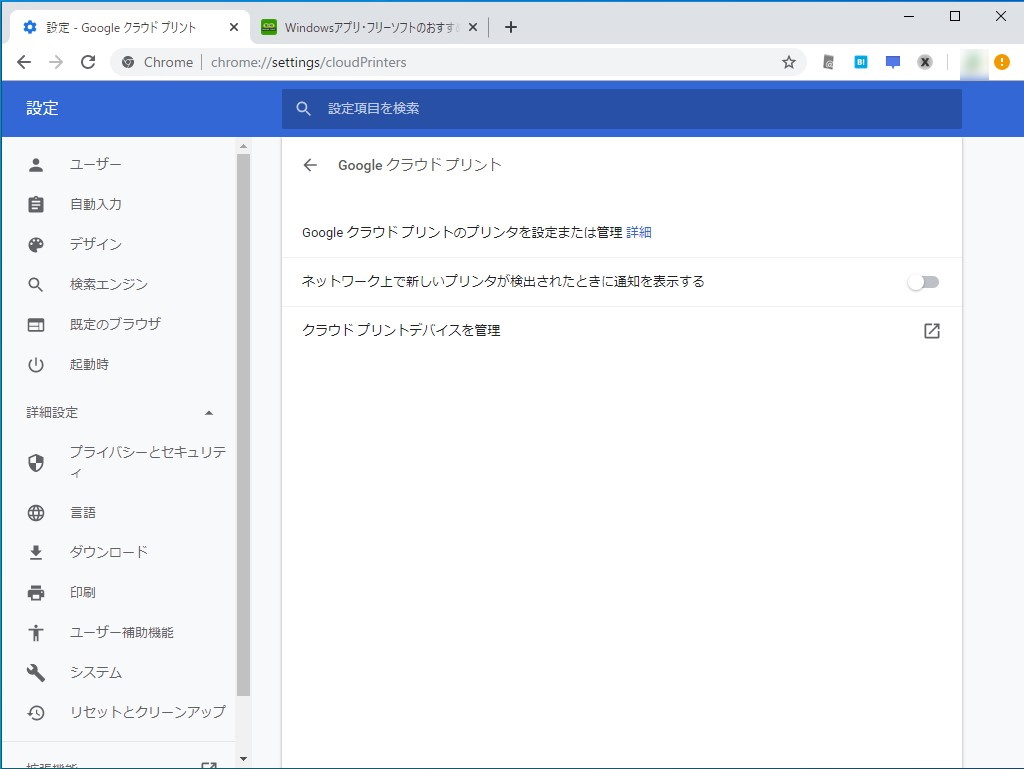The height and width of the screenshot is (769, 1024).
Task: Open クラウド プリントデバイスを管理 in new tab
Action: 931,331
